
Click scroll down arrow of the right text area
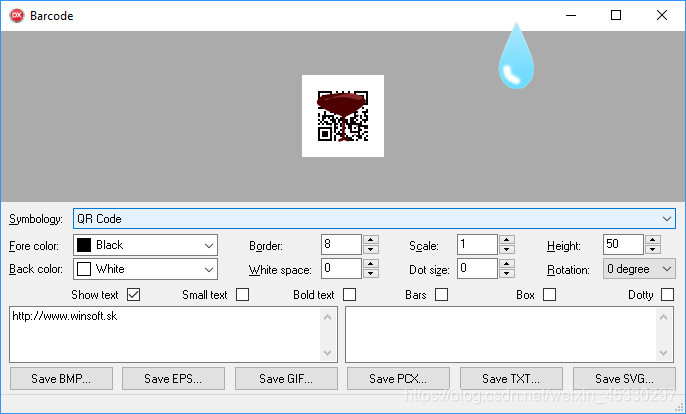pyautogui.click(x=664, y=352)
